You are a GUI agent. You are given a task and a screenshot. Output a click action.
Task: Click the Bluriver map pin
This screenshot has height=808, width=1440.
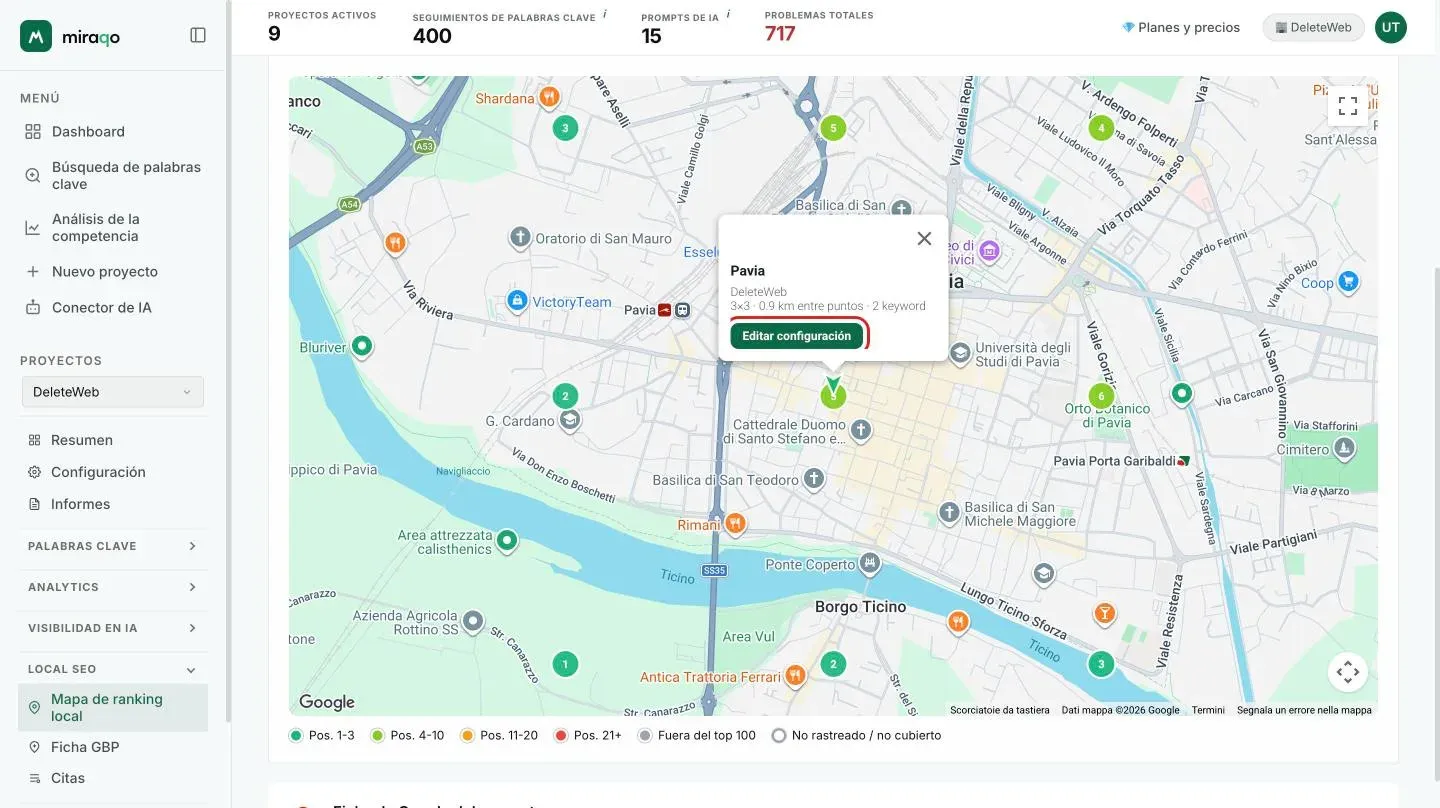[x=362, y=346]
